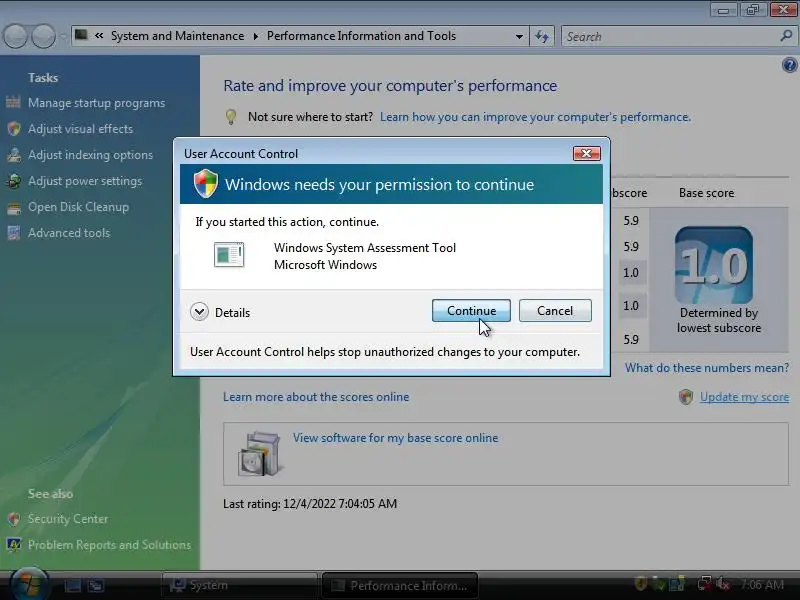Screen dimensions: 800x600
Task: Click the taskbar clock showing 7:06 AM
Action: pos(762,585)
